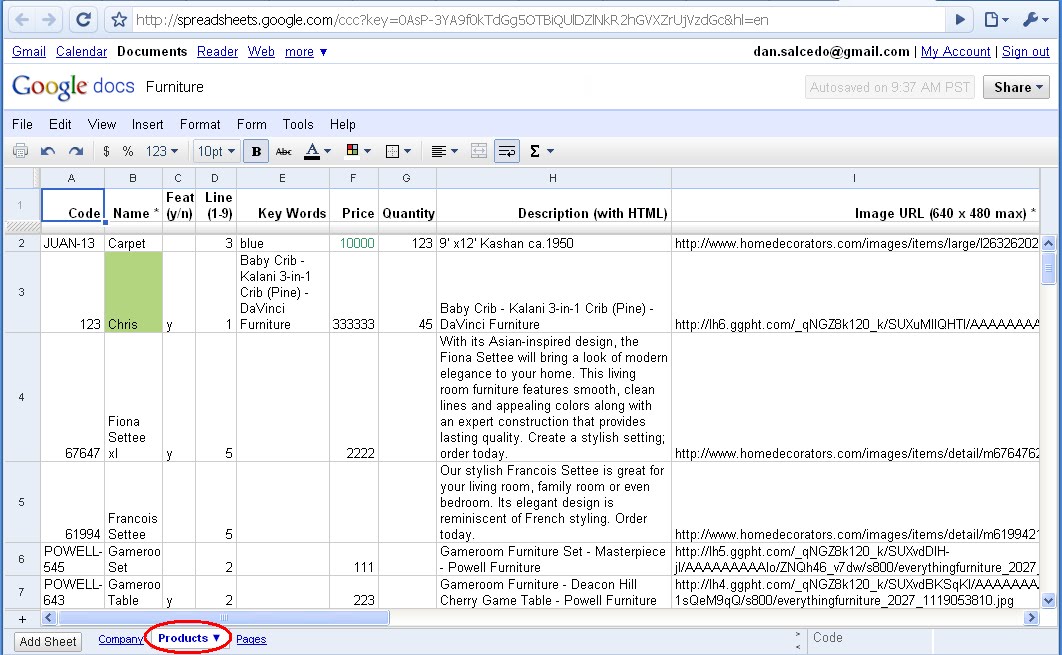The width and height of the screenshot is (1062, 655).
Task: Select the green Chris cell
Action: (133, 292)
